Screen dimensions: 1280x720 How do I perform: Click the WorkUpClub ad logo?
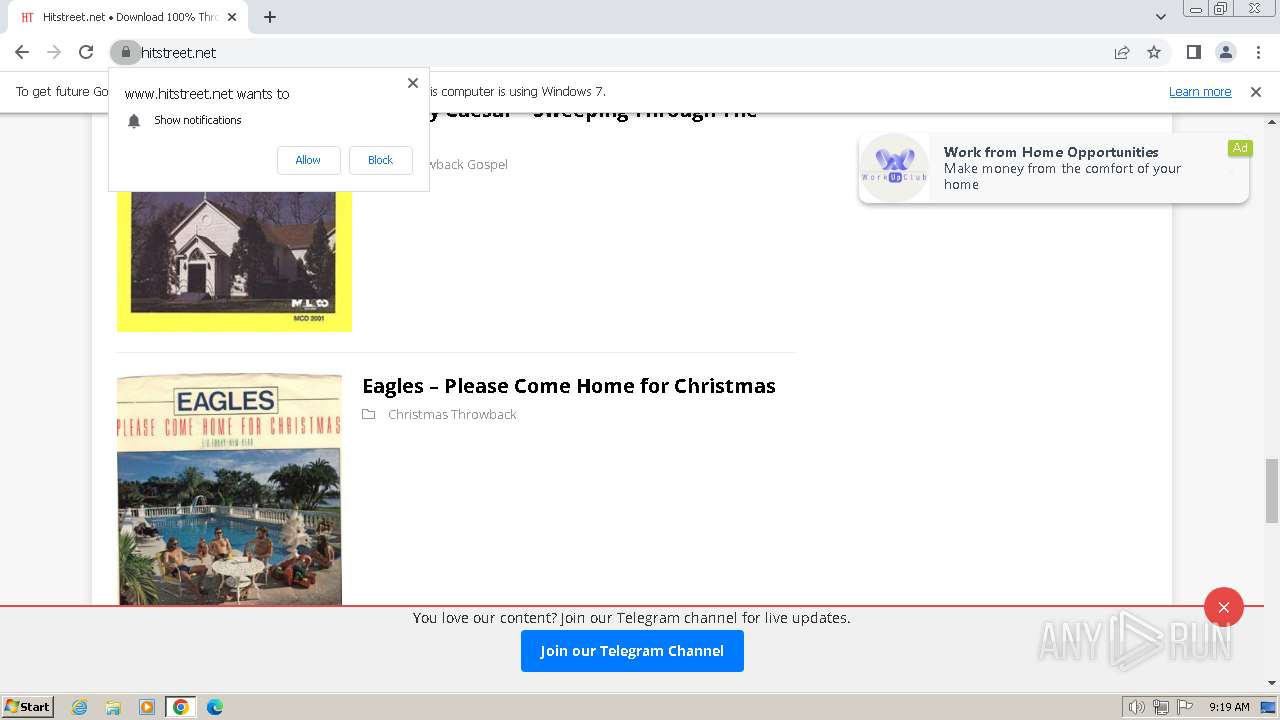(894, 167)
